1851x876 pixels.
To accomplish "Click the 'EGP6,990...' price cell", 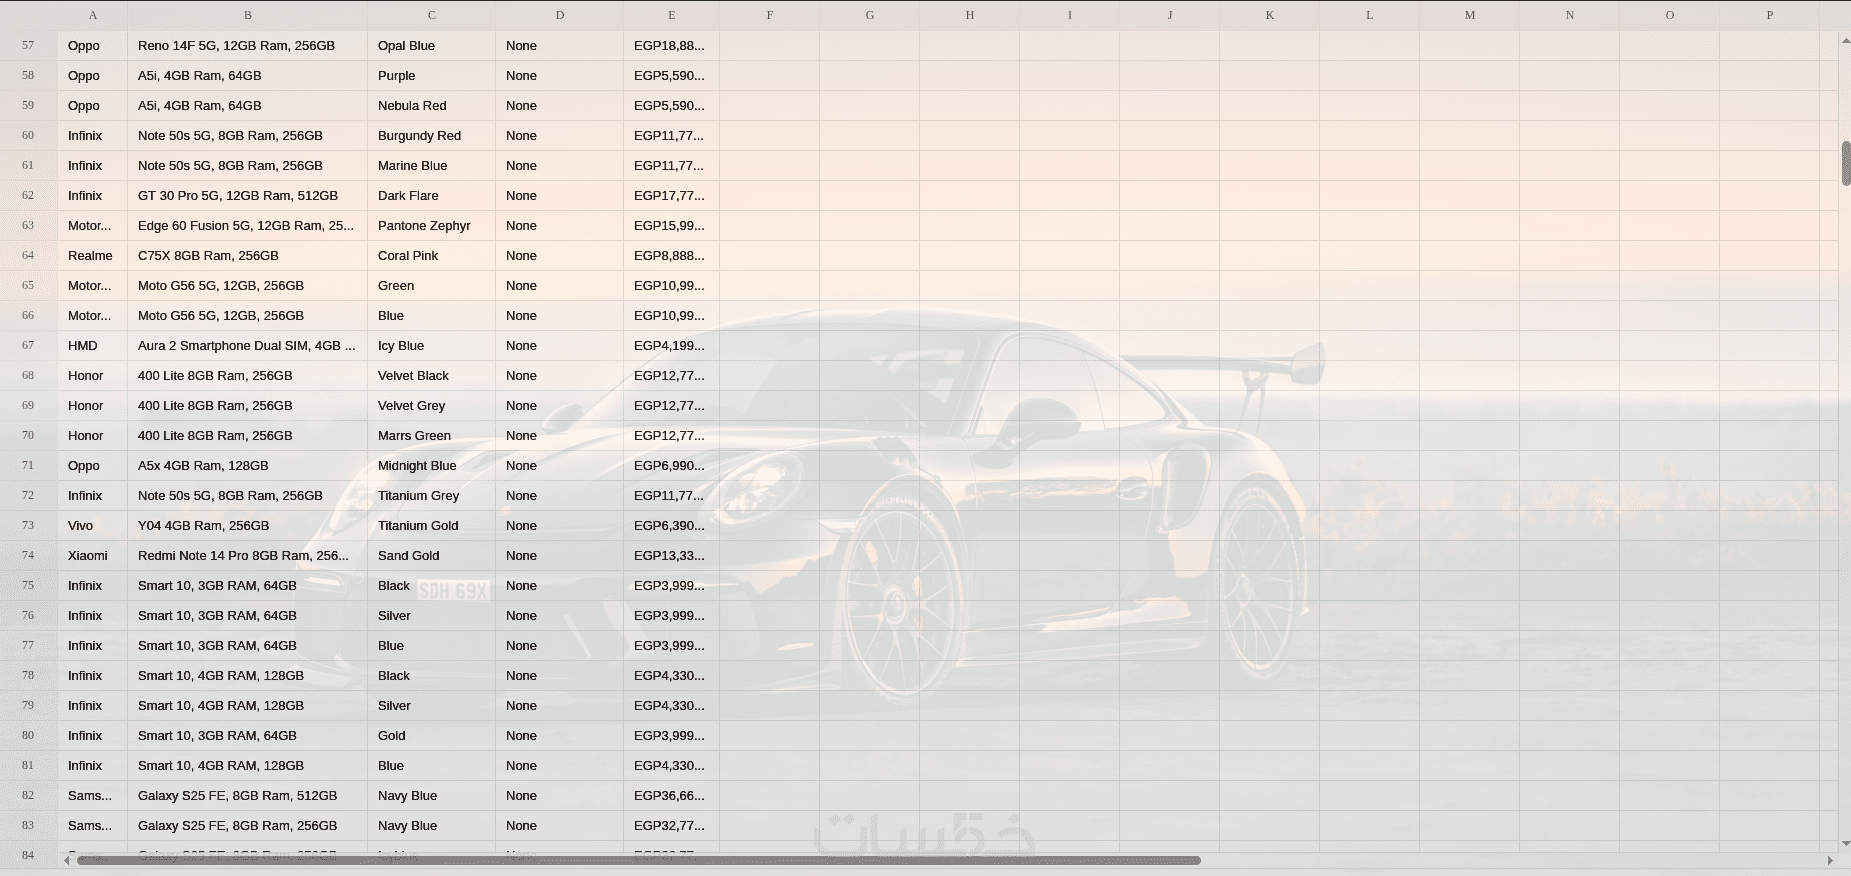I will click(672, 465).
